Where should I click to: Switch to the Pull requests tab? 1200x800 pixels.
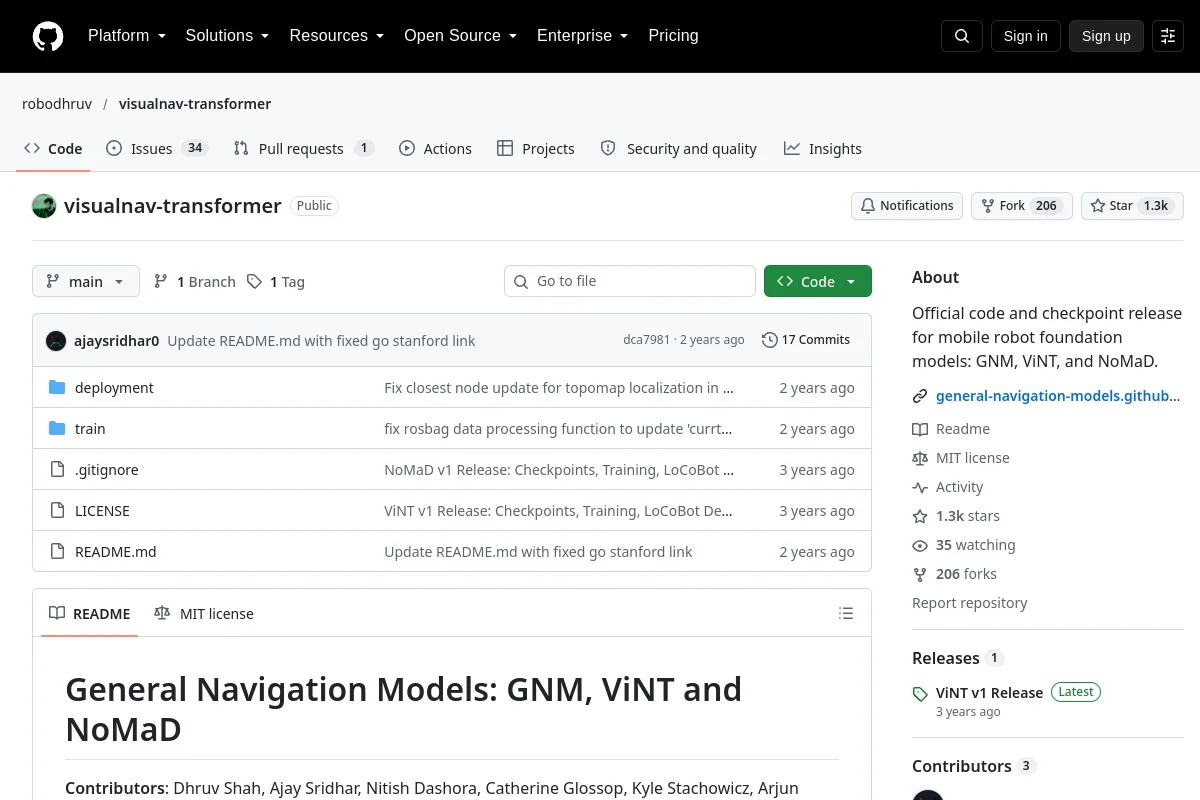(x=303, y=149)
